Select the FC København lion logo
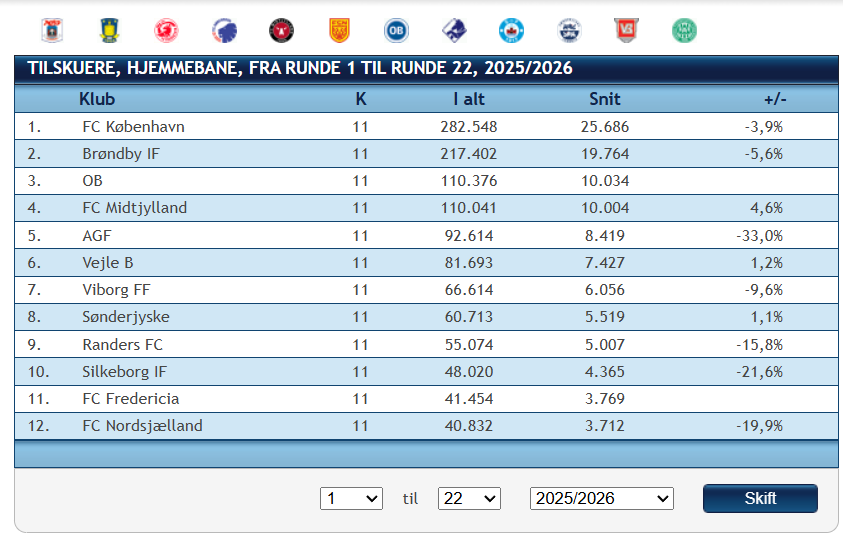This screenshot has width=843, height=541. click(x=224, y=30)
